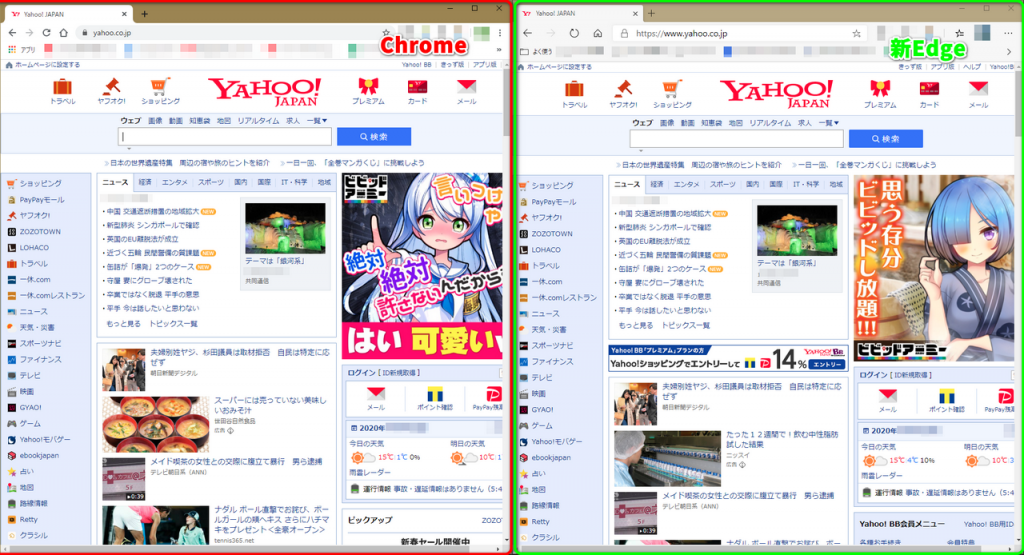This screenshot has height=555, width=1024.
Task: Open the トラベル suitcase icon in the Chrome window
Action: tap(63, 88)
